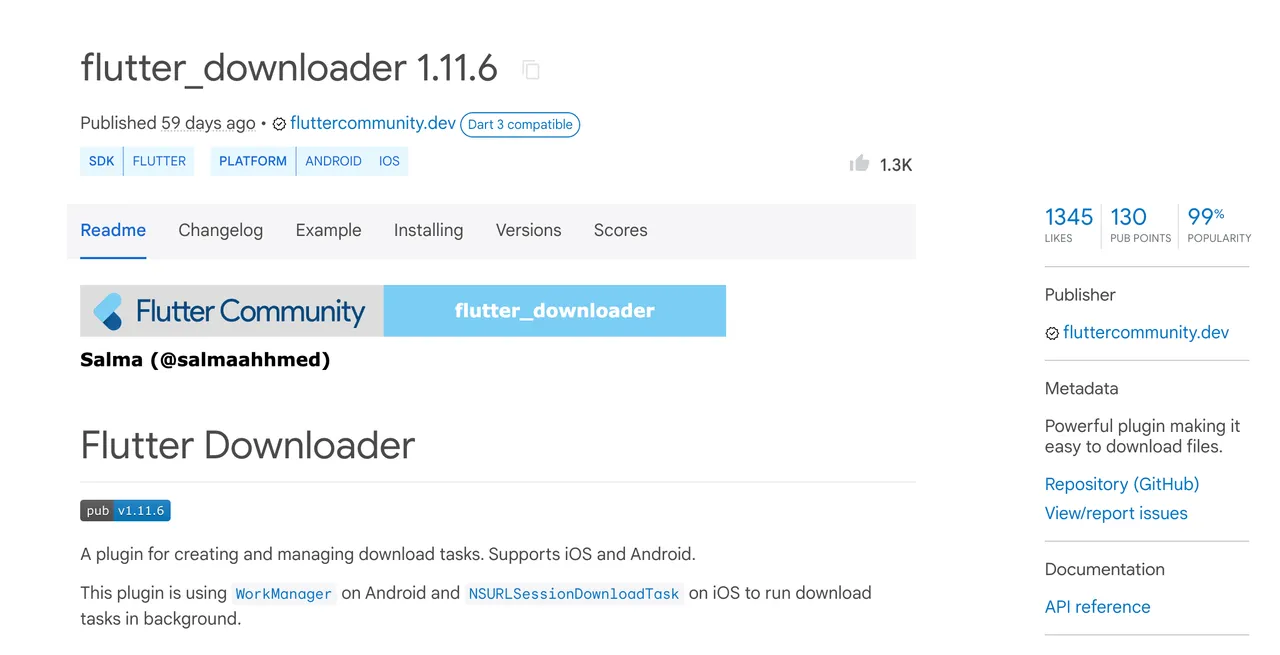This screenshot has width=1280, height=655.
Task: Click the blue flutter_downloader banner label
Action: pos(555,311)
